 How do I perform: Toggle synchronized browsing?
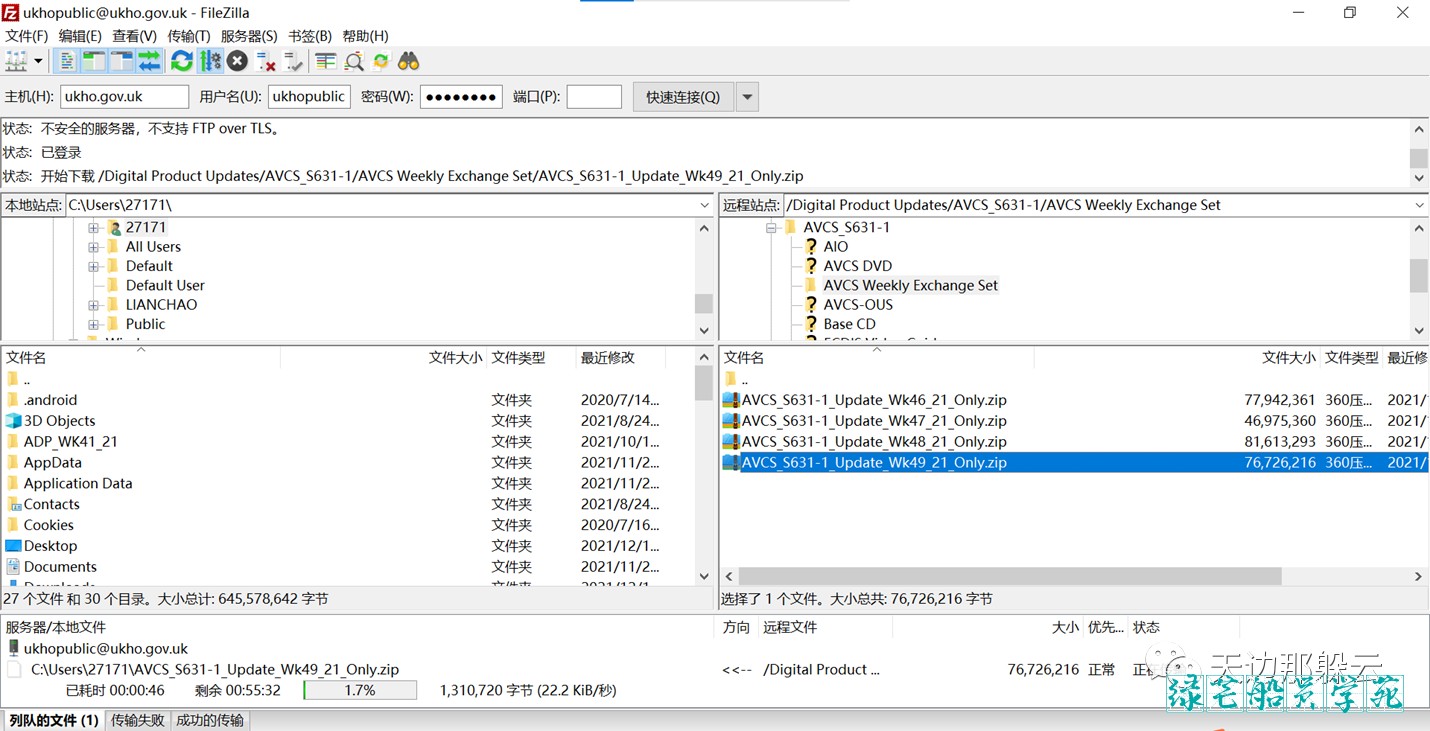coord(381,61)
